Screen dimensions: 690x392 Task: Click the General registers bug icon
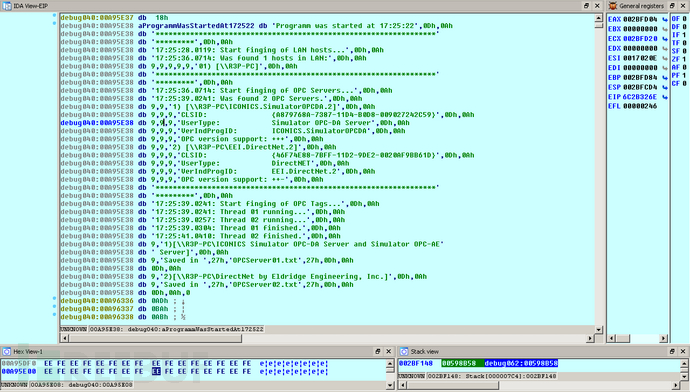click(613, 6)
